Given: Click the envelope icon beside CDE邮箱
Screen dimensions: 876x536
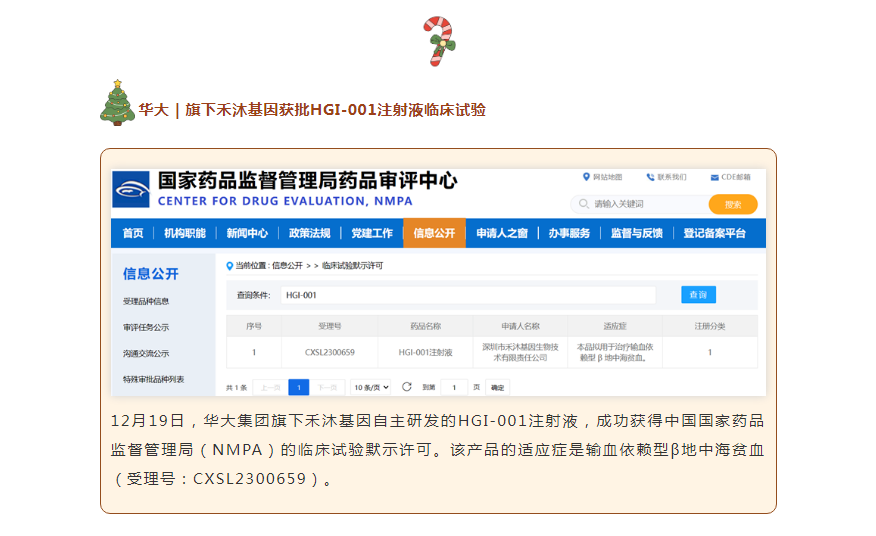Looking at the screenshot, I should 715,178.
